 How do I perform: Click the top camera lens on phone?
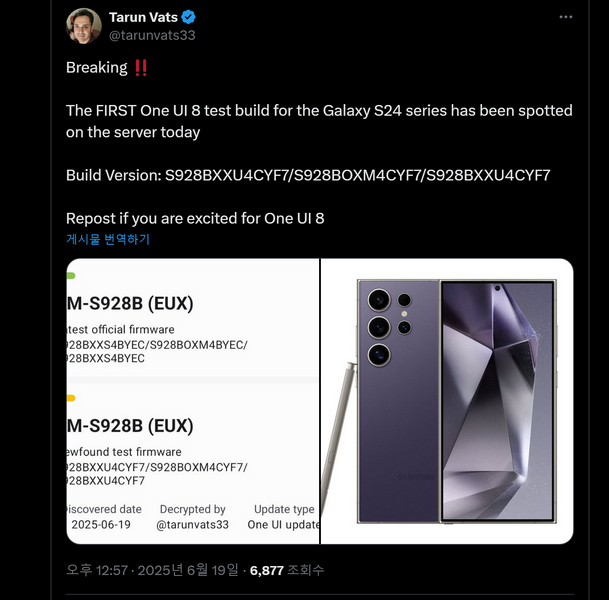(x=379, y=300)
